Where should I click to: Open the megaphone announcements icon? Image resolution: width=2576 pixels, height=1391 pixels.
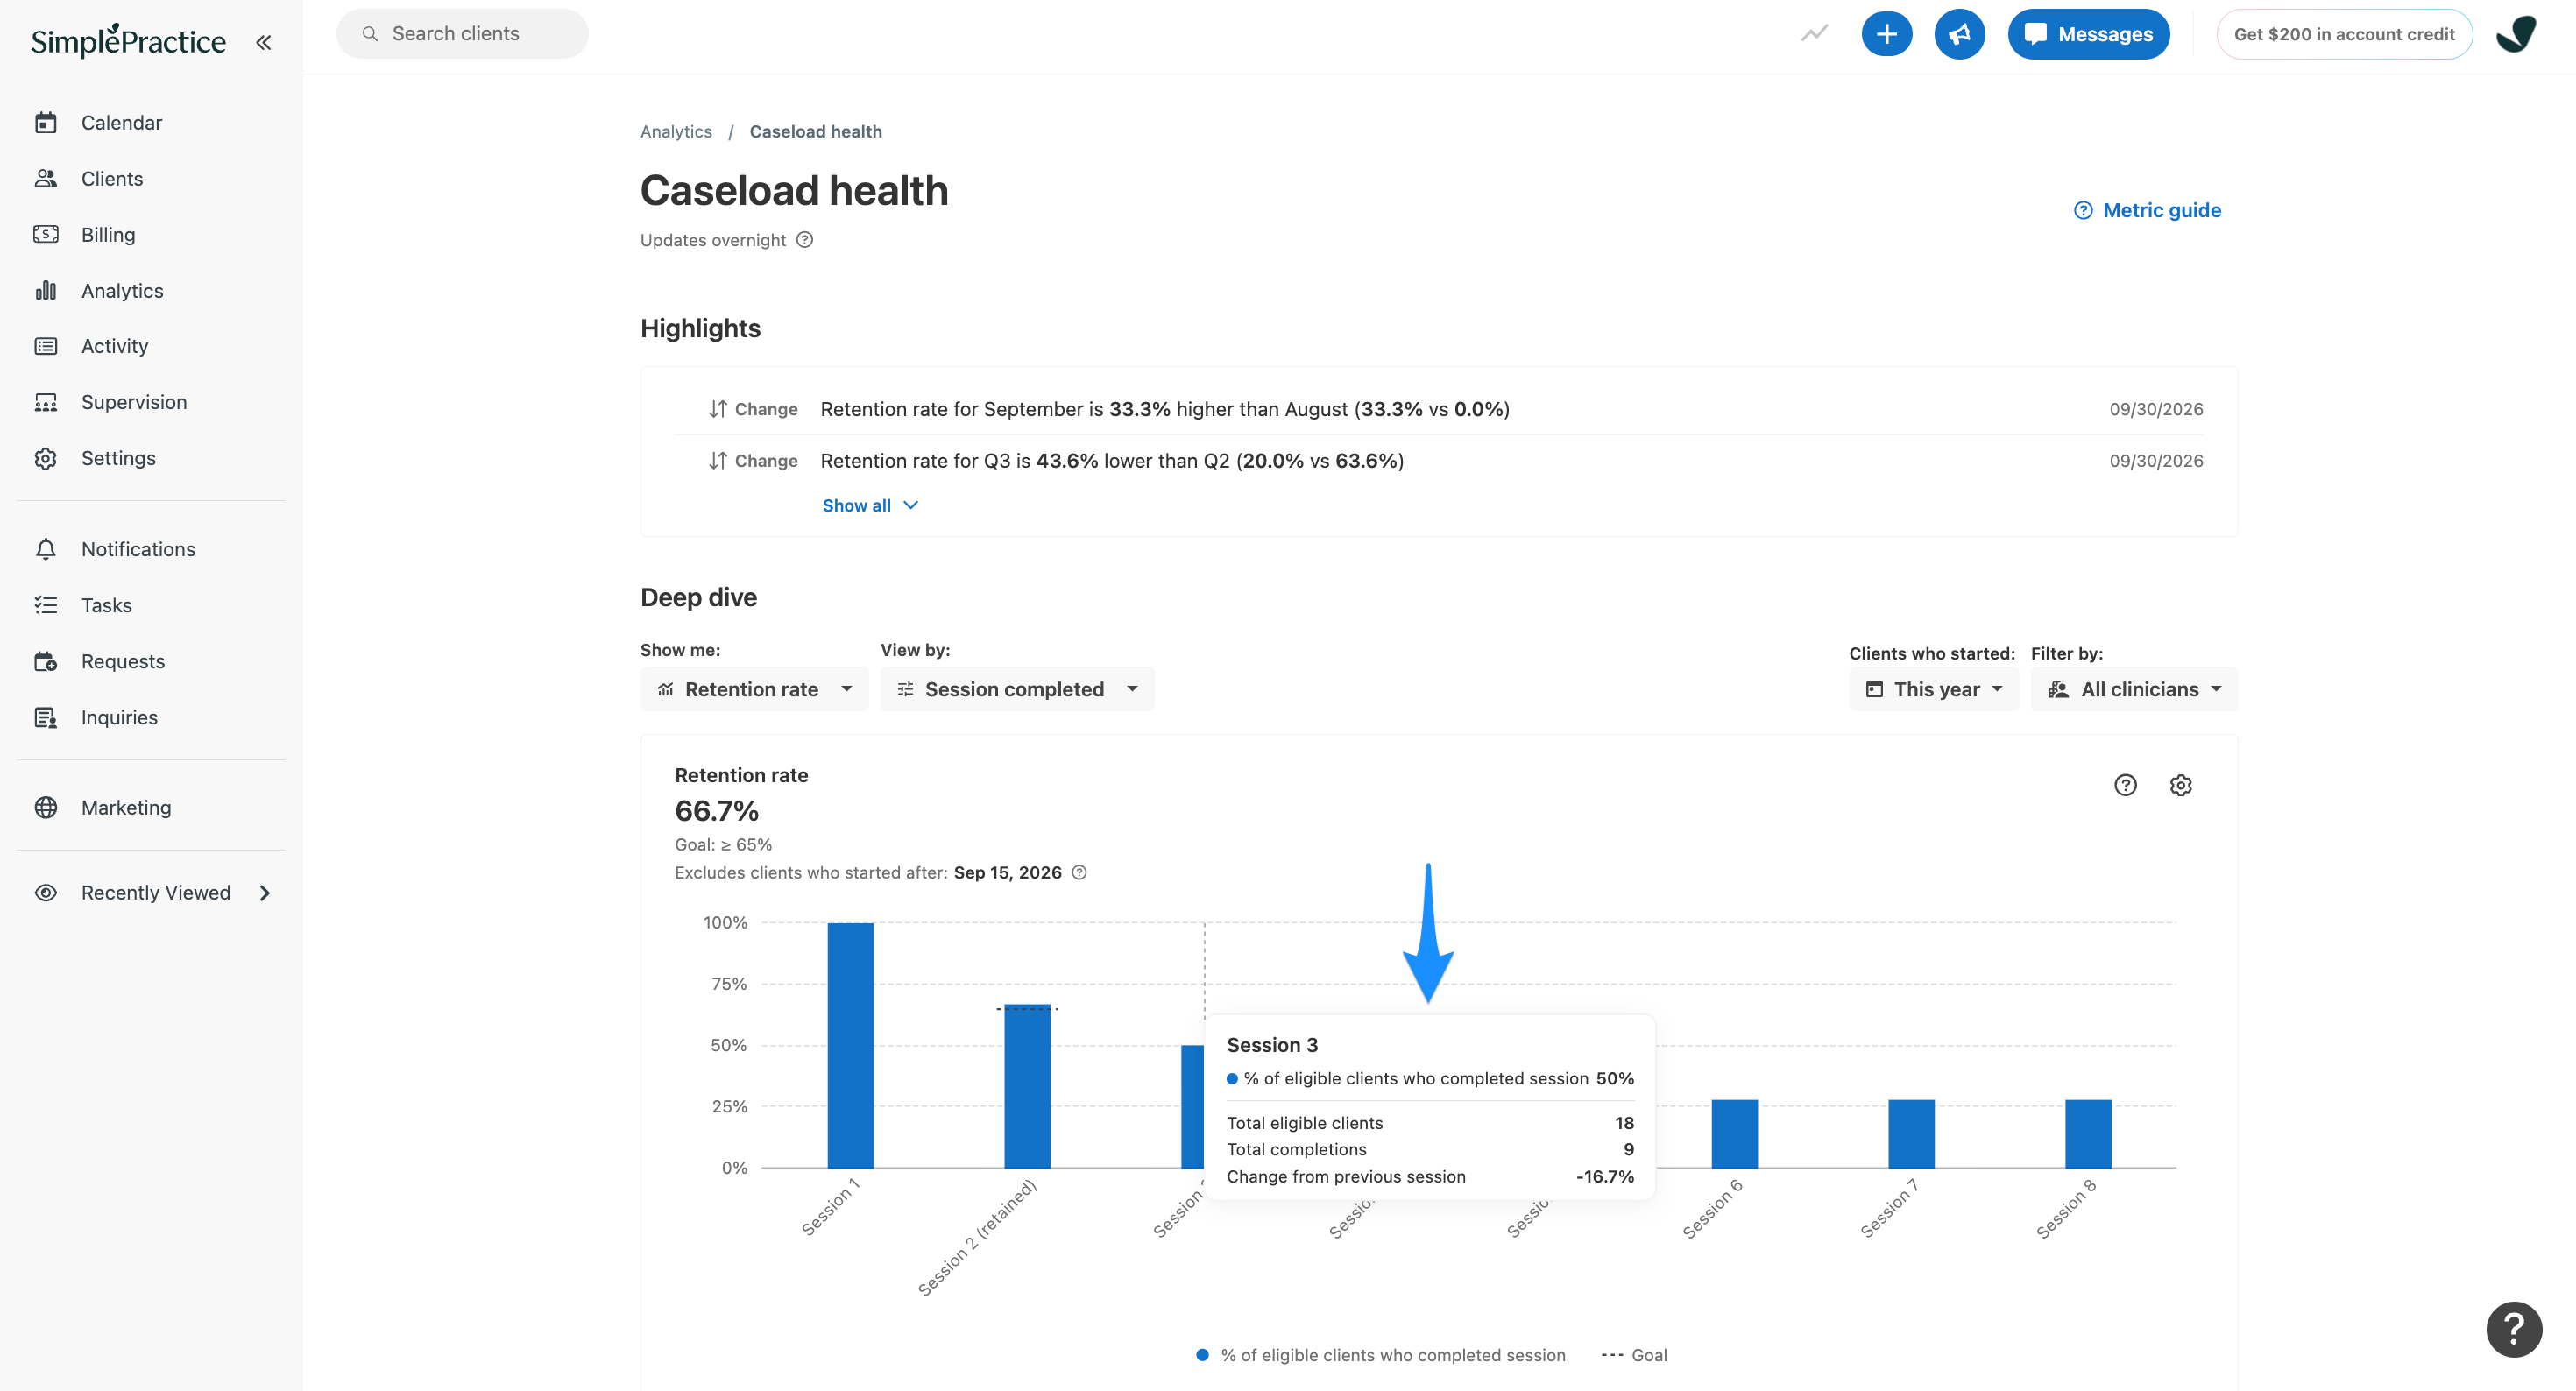click(x=1959, y=34)
